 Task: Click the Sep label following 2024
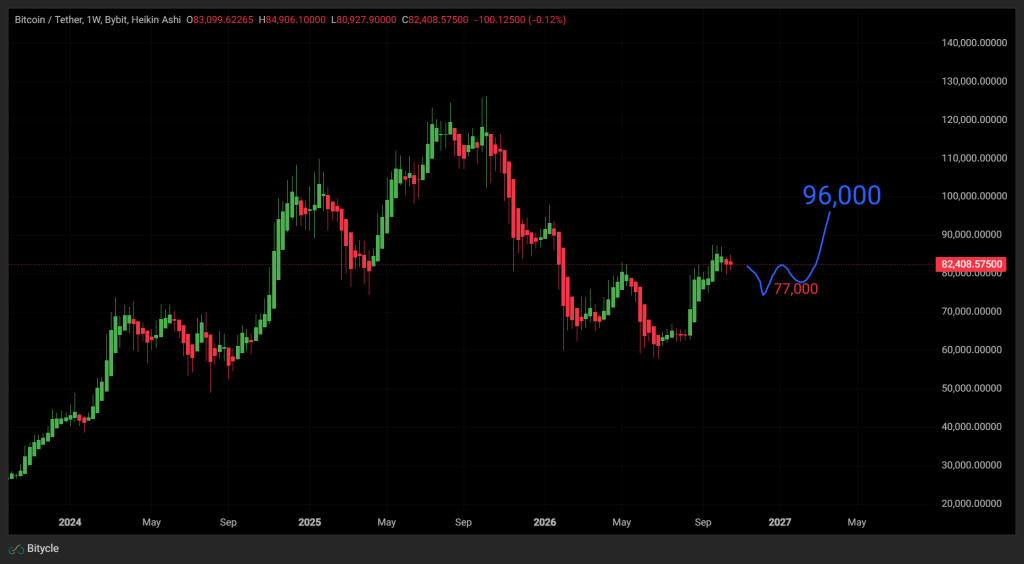click(x=228, y=523)
